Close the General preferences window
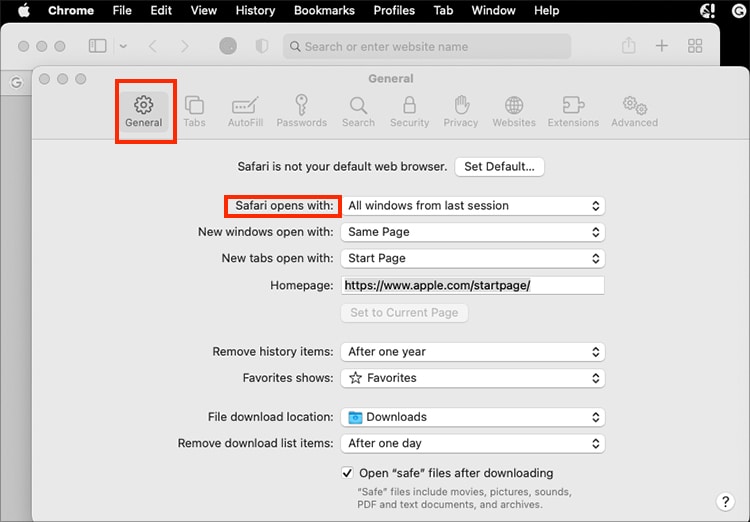This screenshot has height=522, width=750. 44,78
